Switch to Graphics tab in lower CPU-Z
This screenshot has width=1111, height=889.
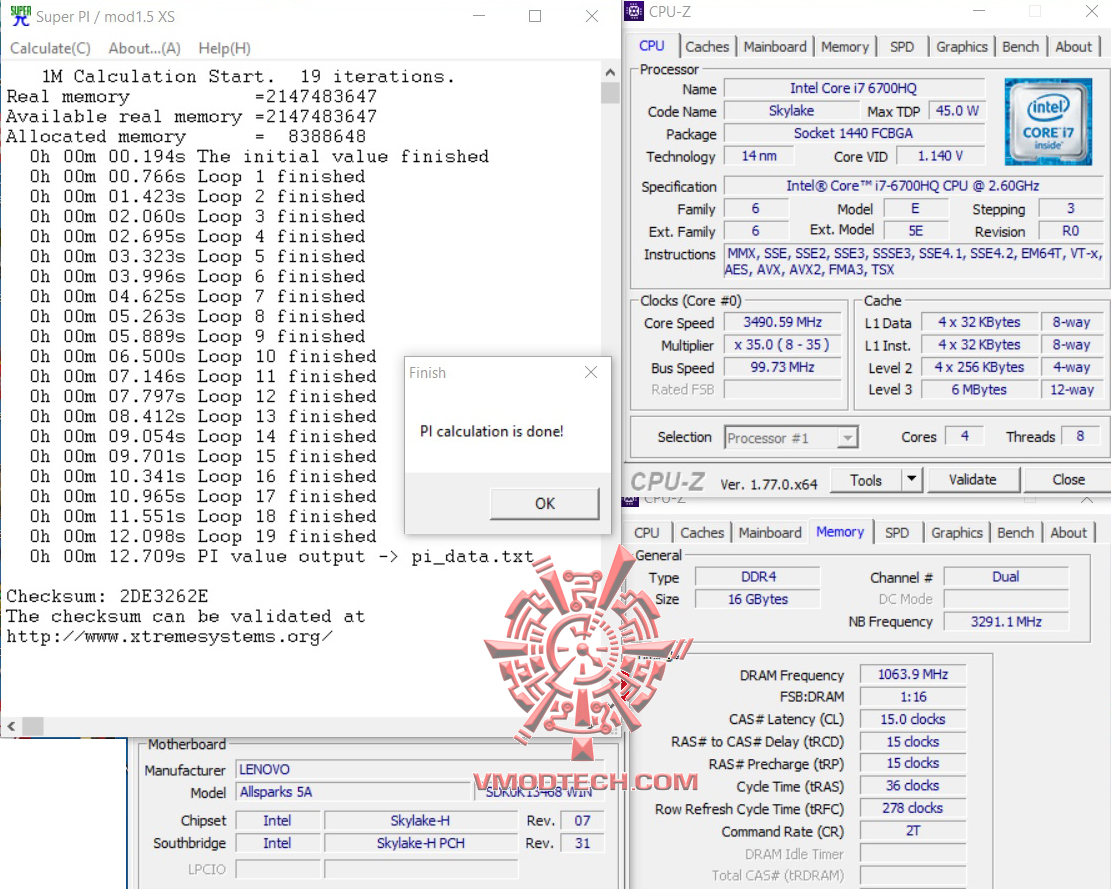tap(957, 533)
